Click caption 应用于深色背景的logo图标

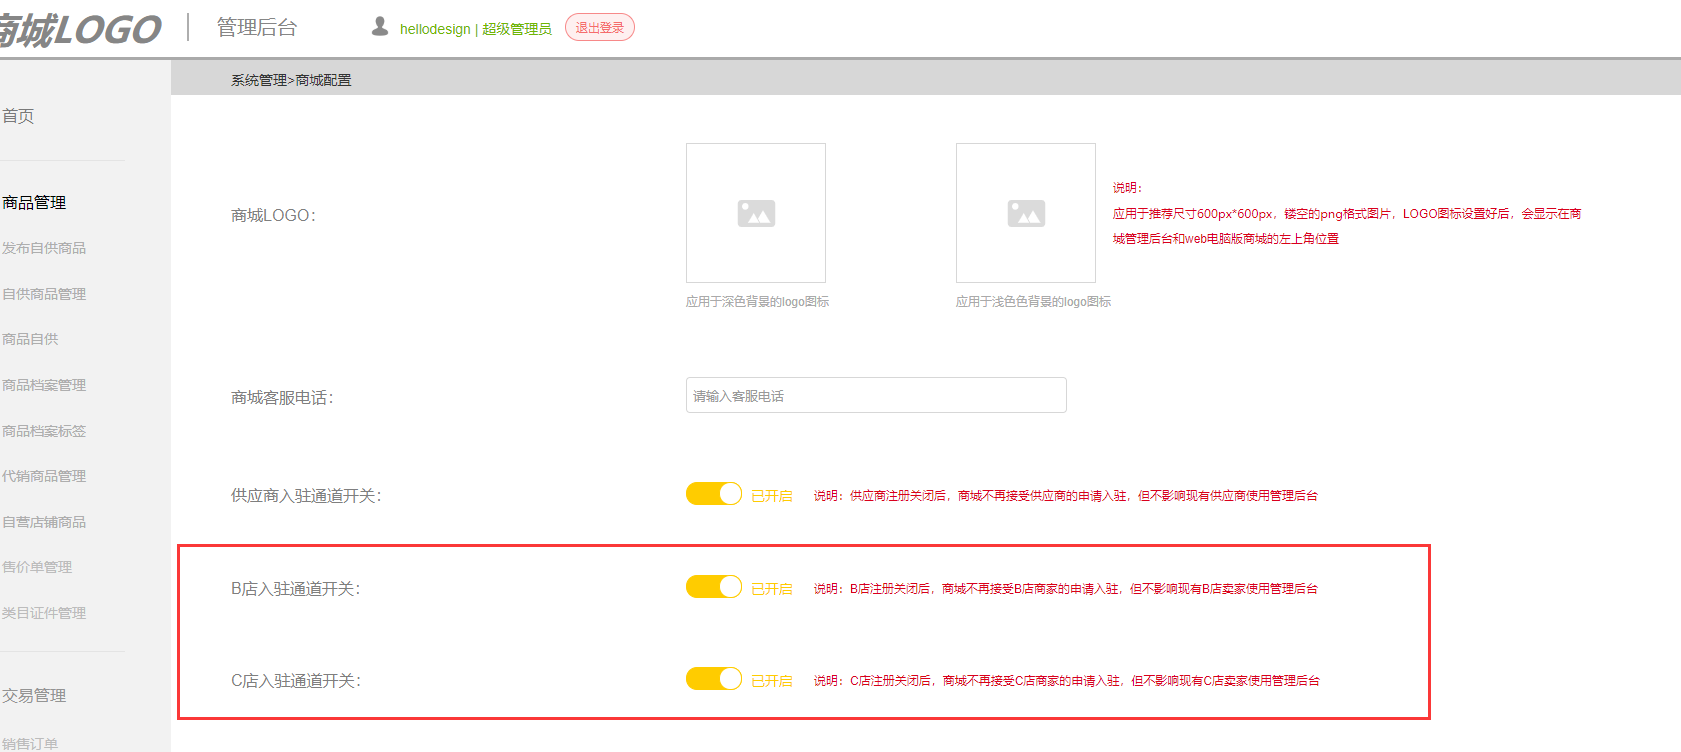tap(757, 302)
